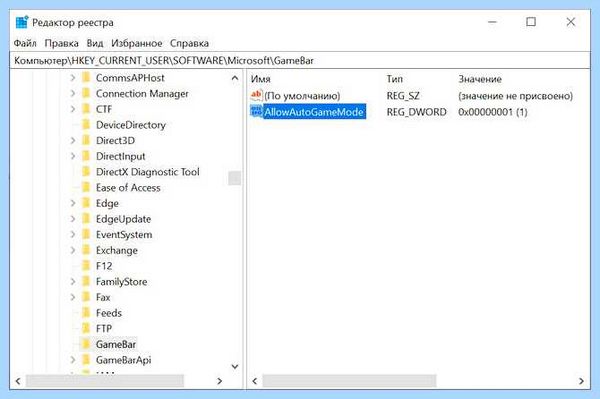Sort by the Тип column header
The width and height of the screenshot is (600, 399).
[x=395, y=79]
